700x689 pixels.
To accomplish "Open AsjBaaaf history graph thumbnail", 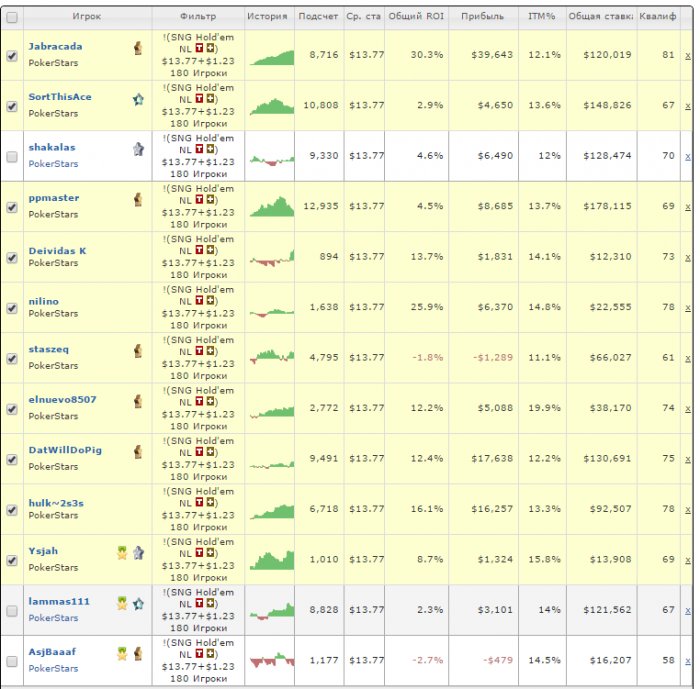I will click(271, 660).
